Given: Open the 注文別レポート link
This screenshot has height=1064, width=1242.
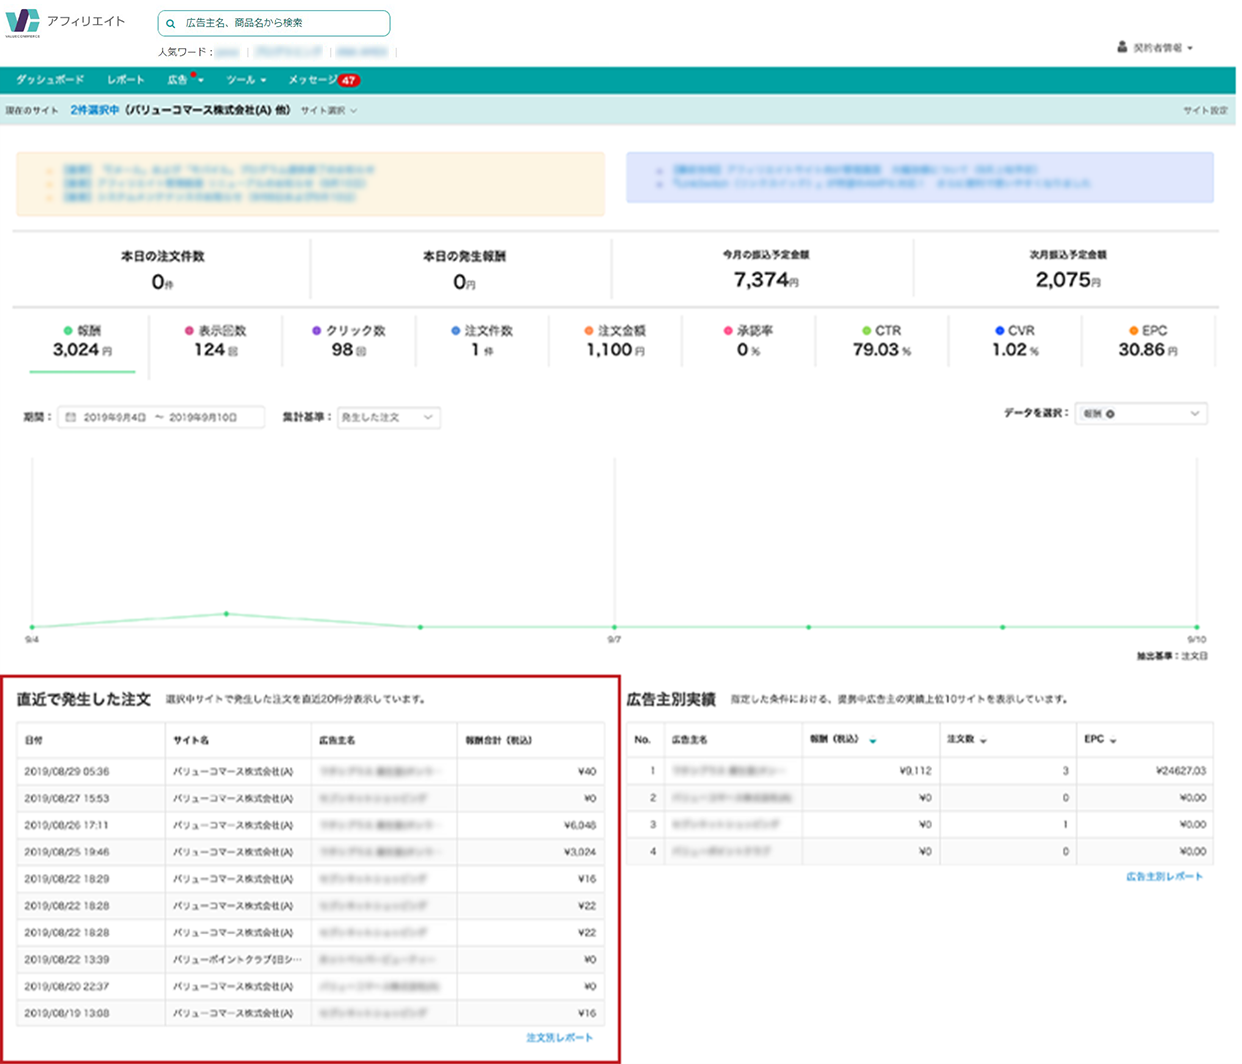Looking at the screenshot, I should tap(560, 1038).
